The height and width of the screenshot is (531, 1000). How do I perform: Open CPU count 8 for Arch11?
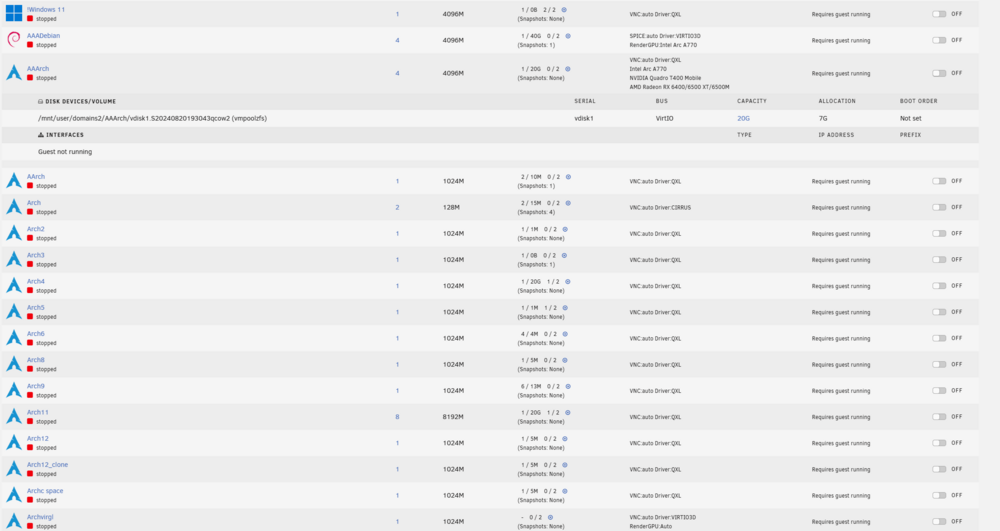397,417
